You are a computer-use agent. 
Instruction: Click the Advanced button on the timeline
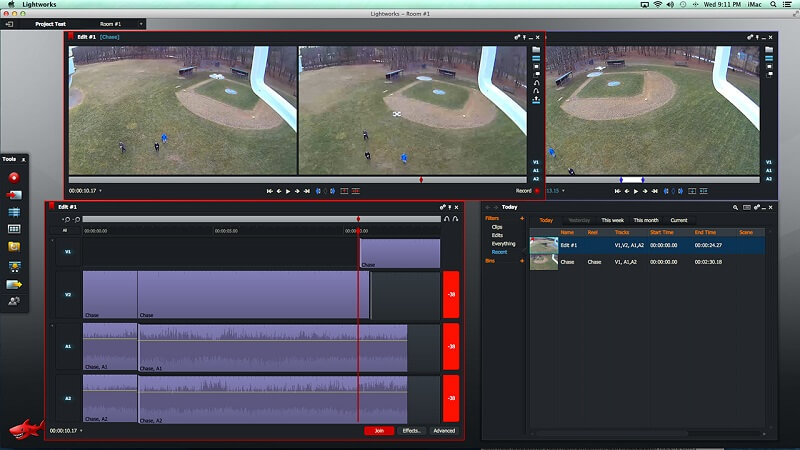pos(443,430)
